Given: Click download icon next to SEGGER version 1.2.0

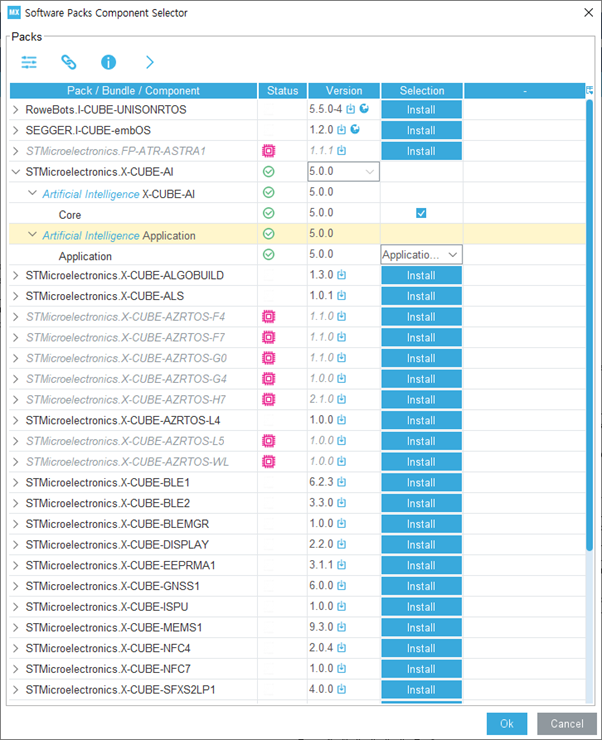Looking at the screenshot, I should pos(342,130).
